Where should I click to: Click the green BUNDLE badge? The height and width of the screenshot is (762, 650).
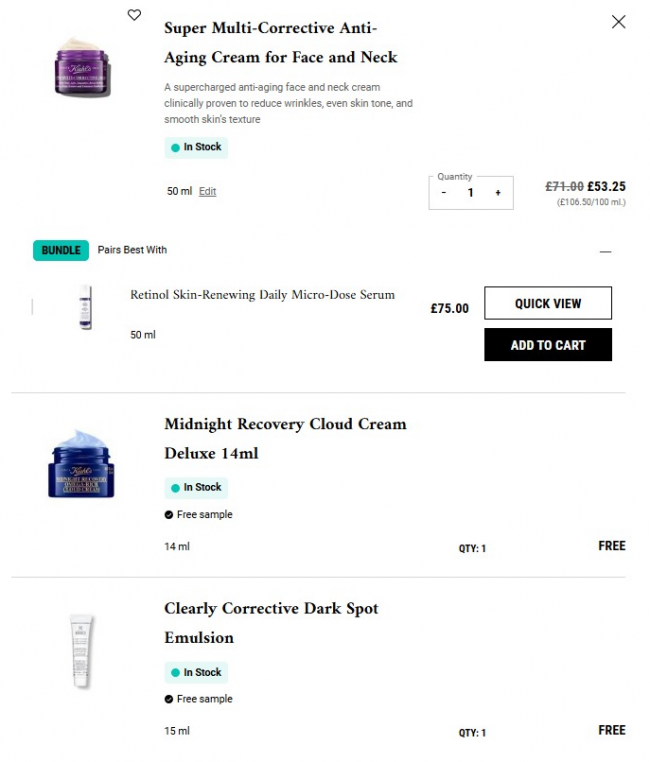click(60, 250)
